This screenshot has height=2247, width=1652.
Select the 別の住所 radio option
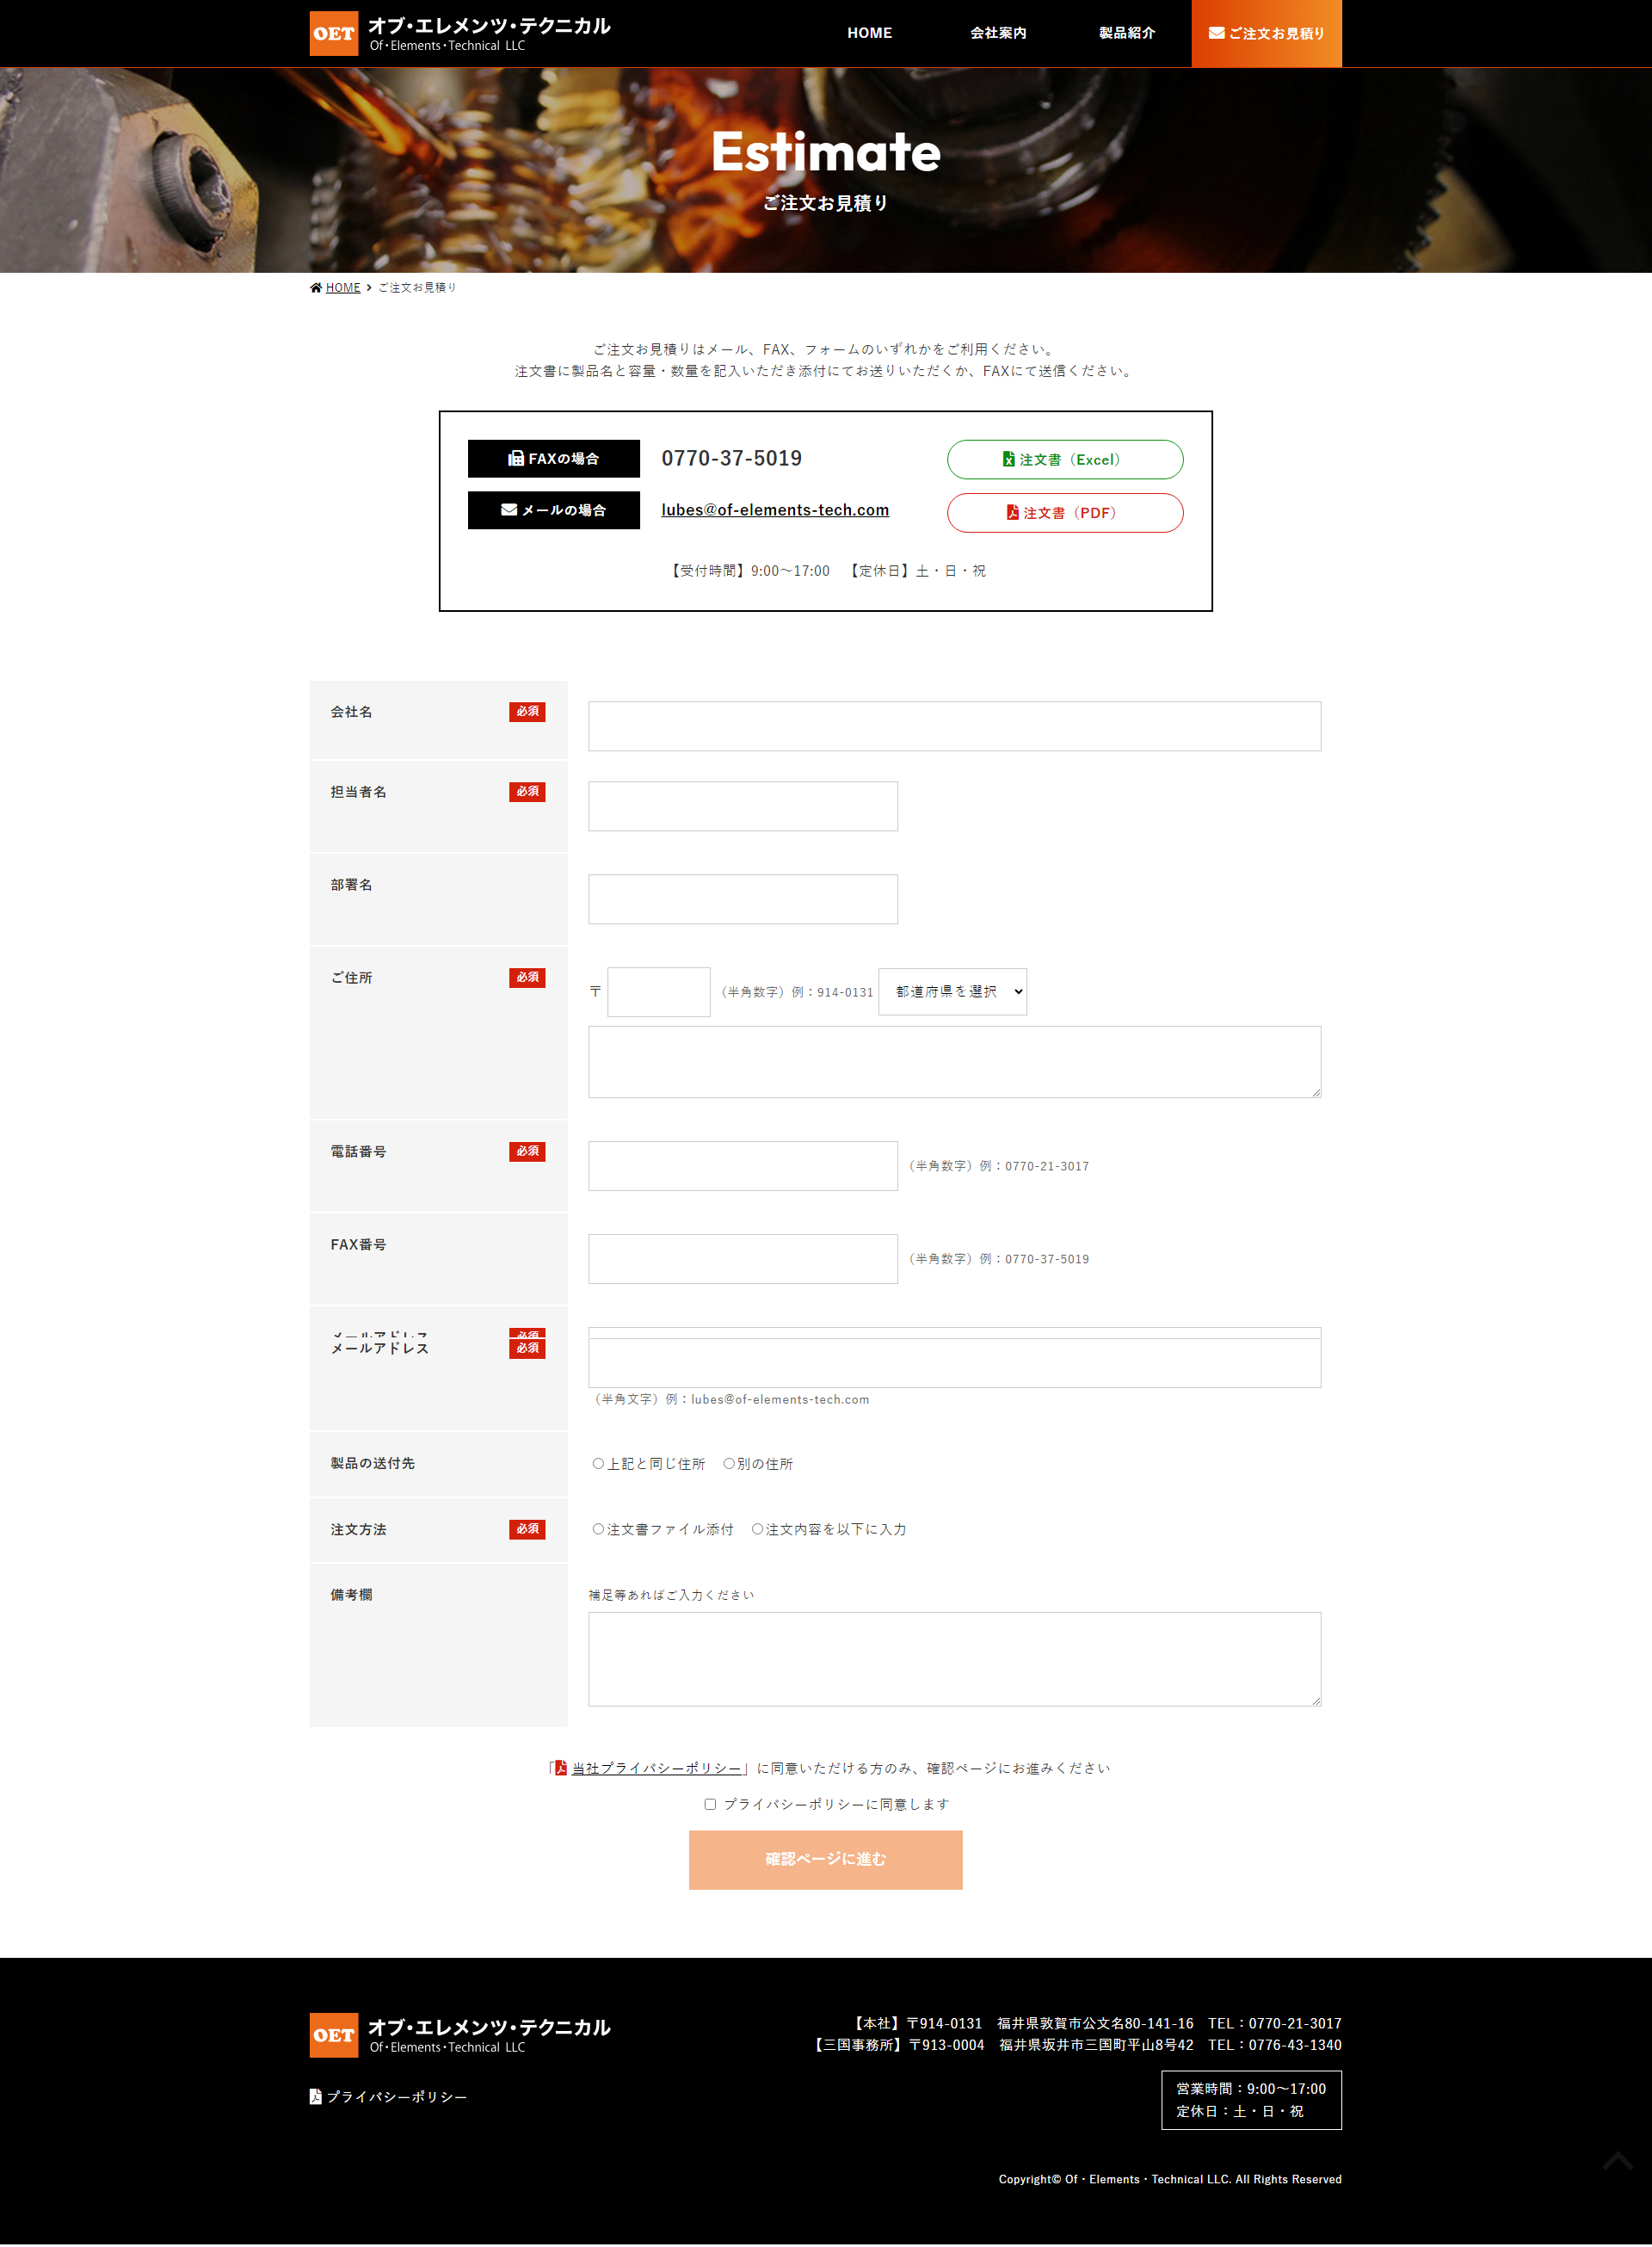(729, 1463)
